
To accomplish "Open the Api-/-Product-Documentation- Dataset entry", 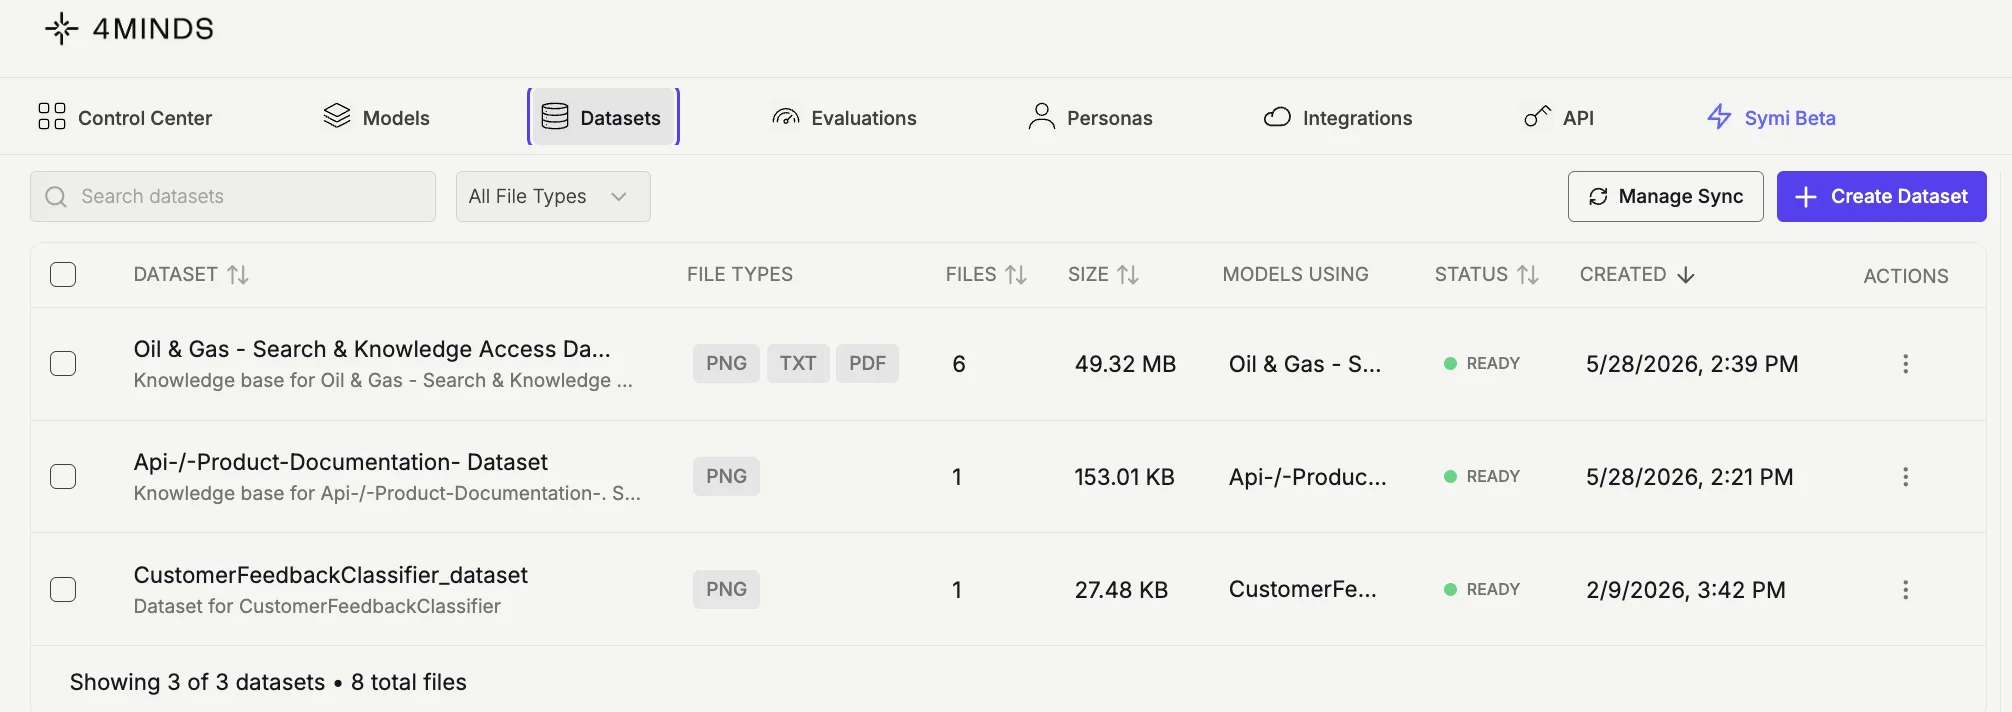I will (x=341, y=462).
